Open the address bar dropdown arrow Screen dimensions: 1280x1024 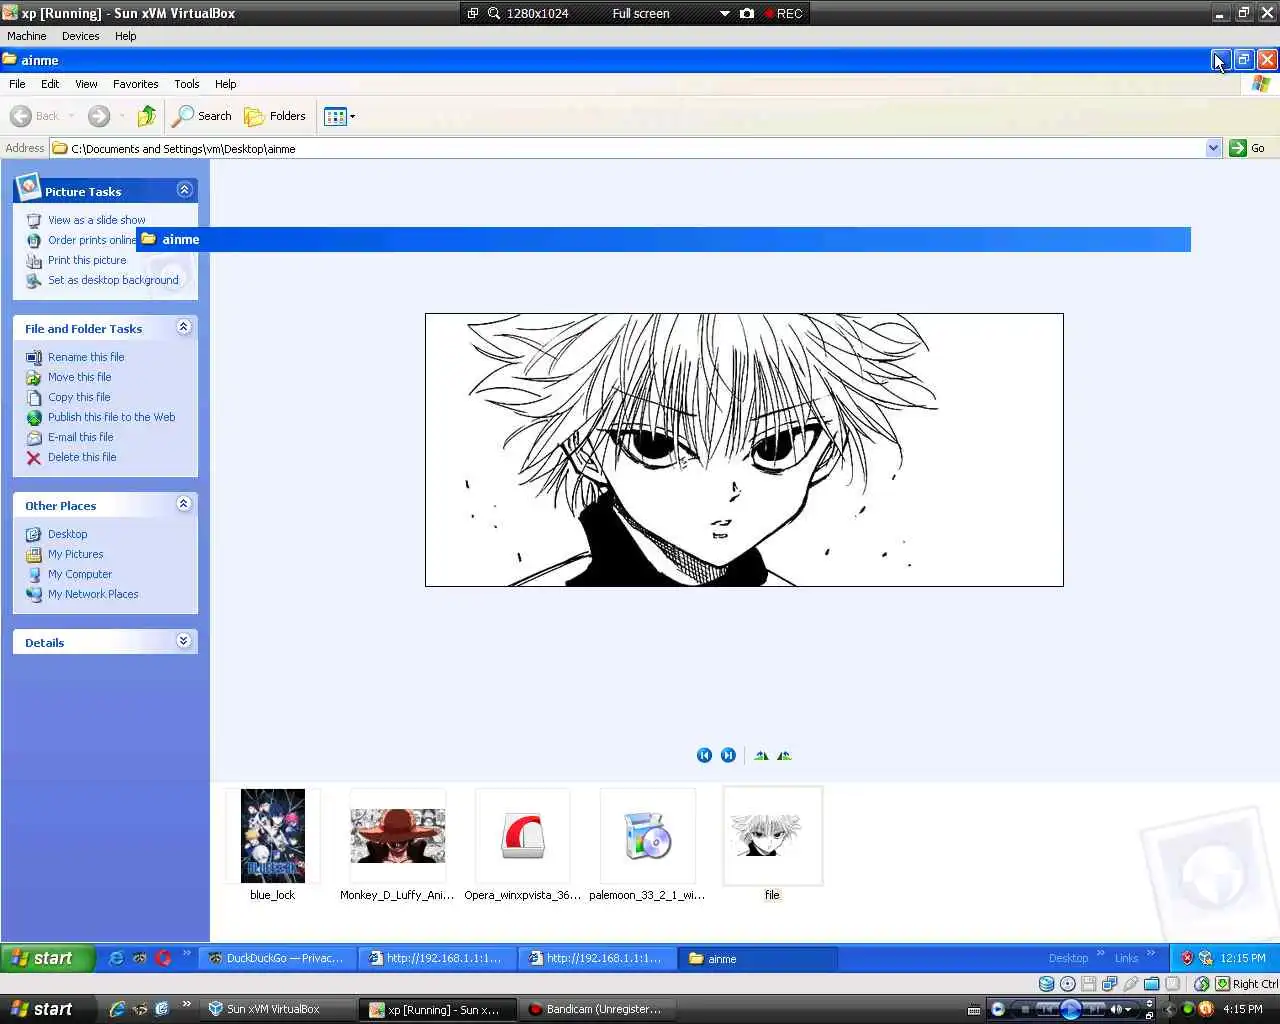coord(1213,148)
